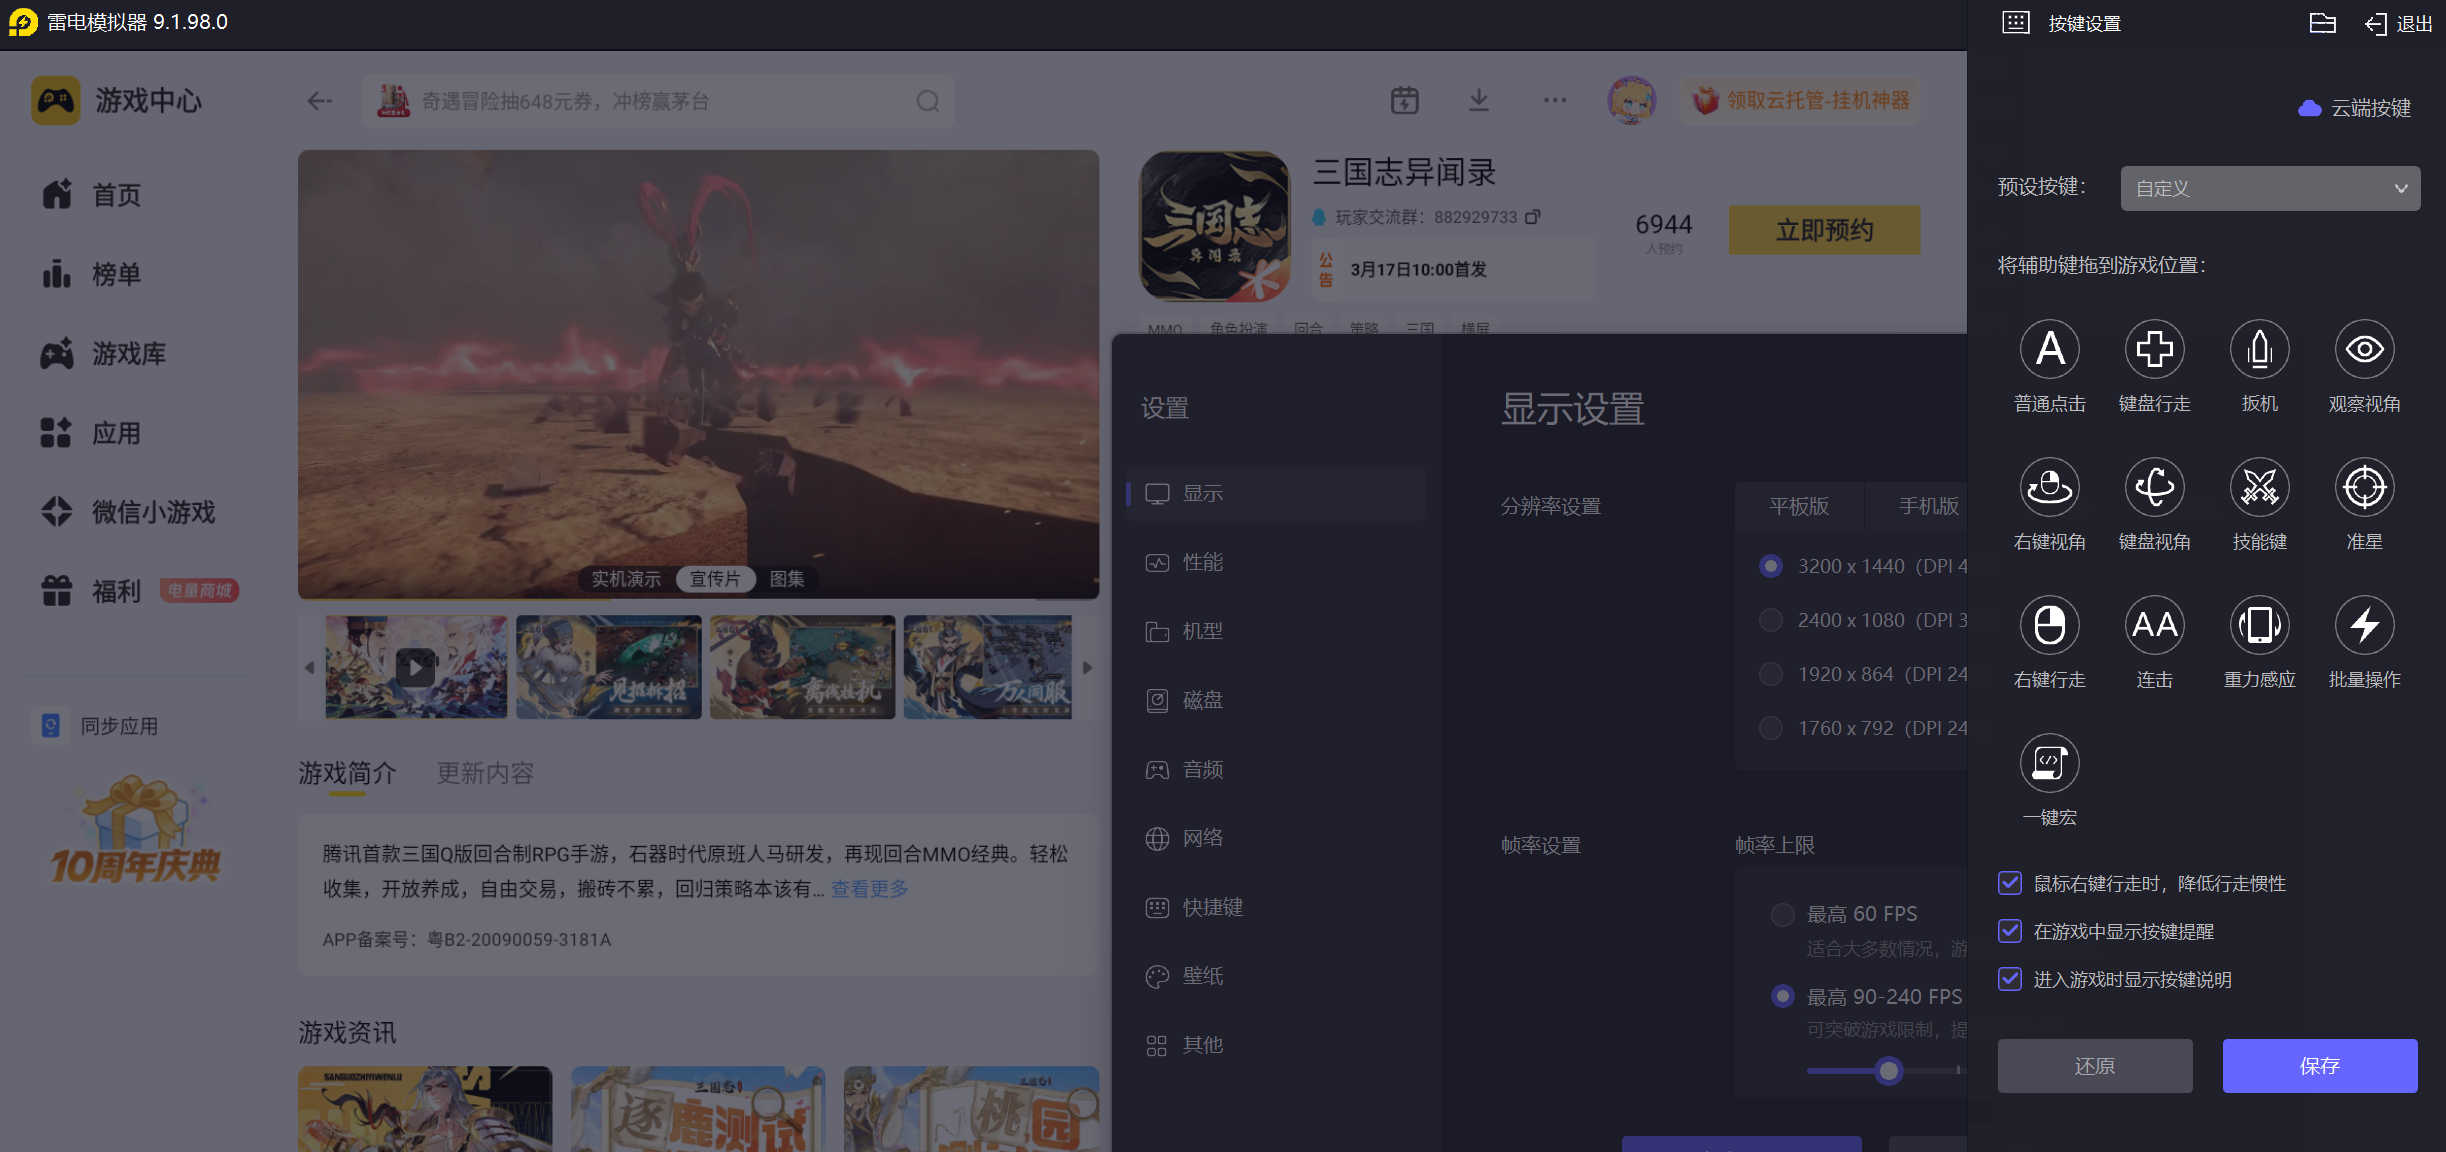This screenshot has height=1152, width=2446.
Task: Switch to the 性能 settings tab
Action: click(1202, 563)
